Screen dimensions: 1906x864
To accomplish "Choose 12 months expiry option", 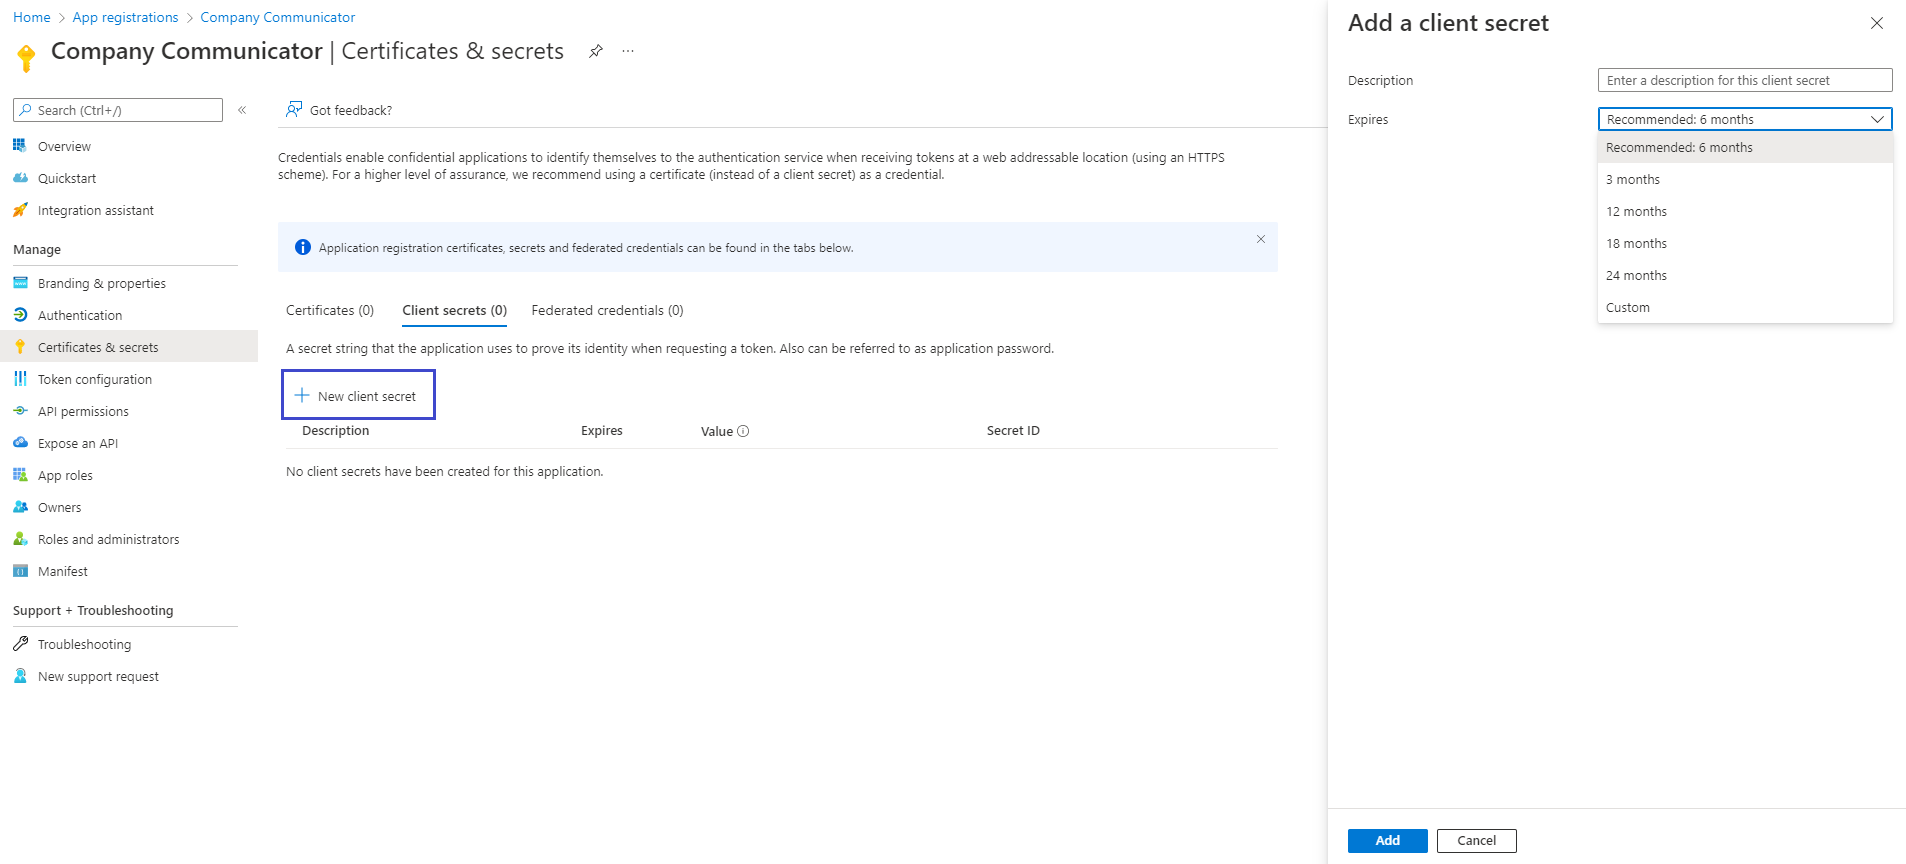I will (1745, 211).
